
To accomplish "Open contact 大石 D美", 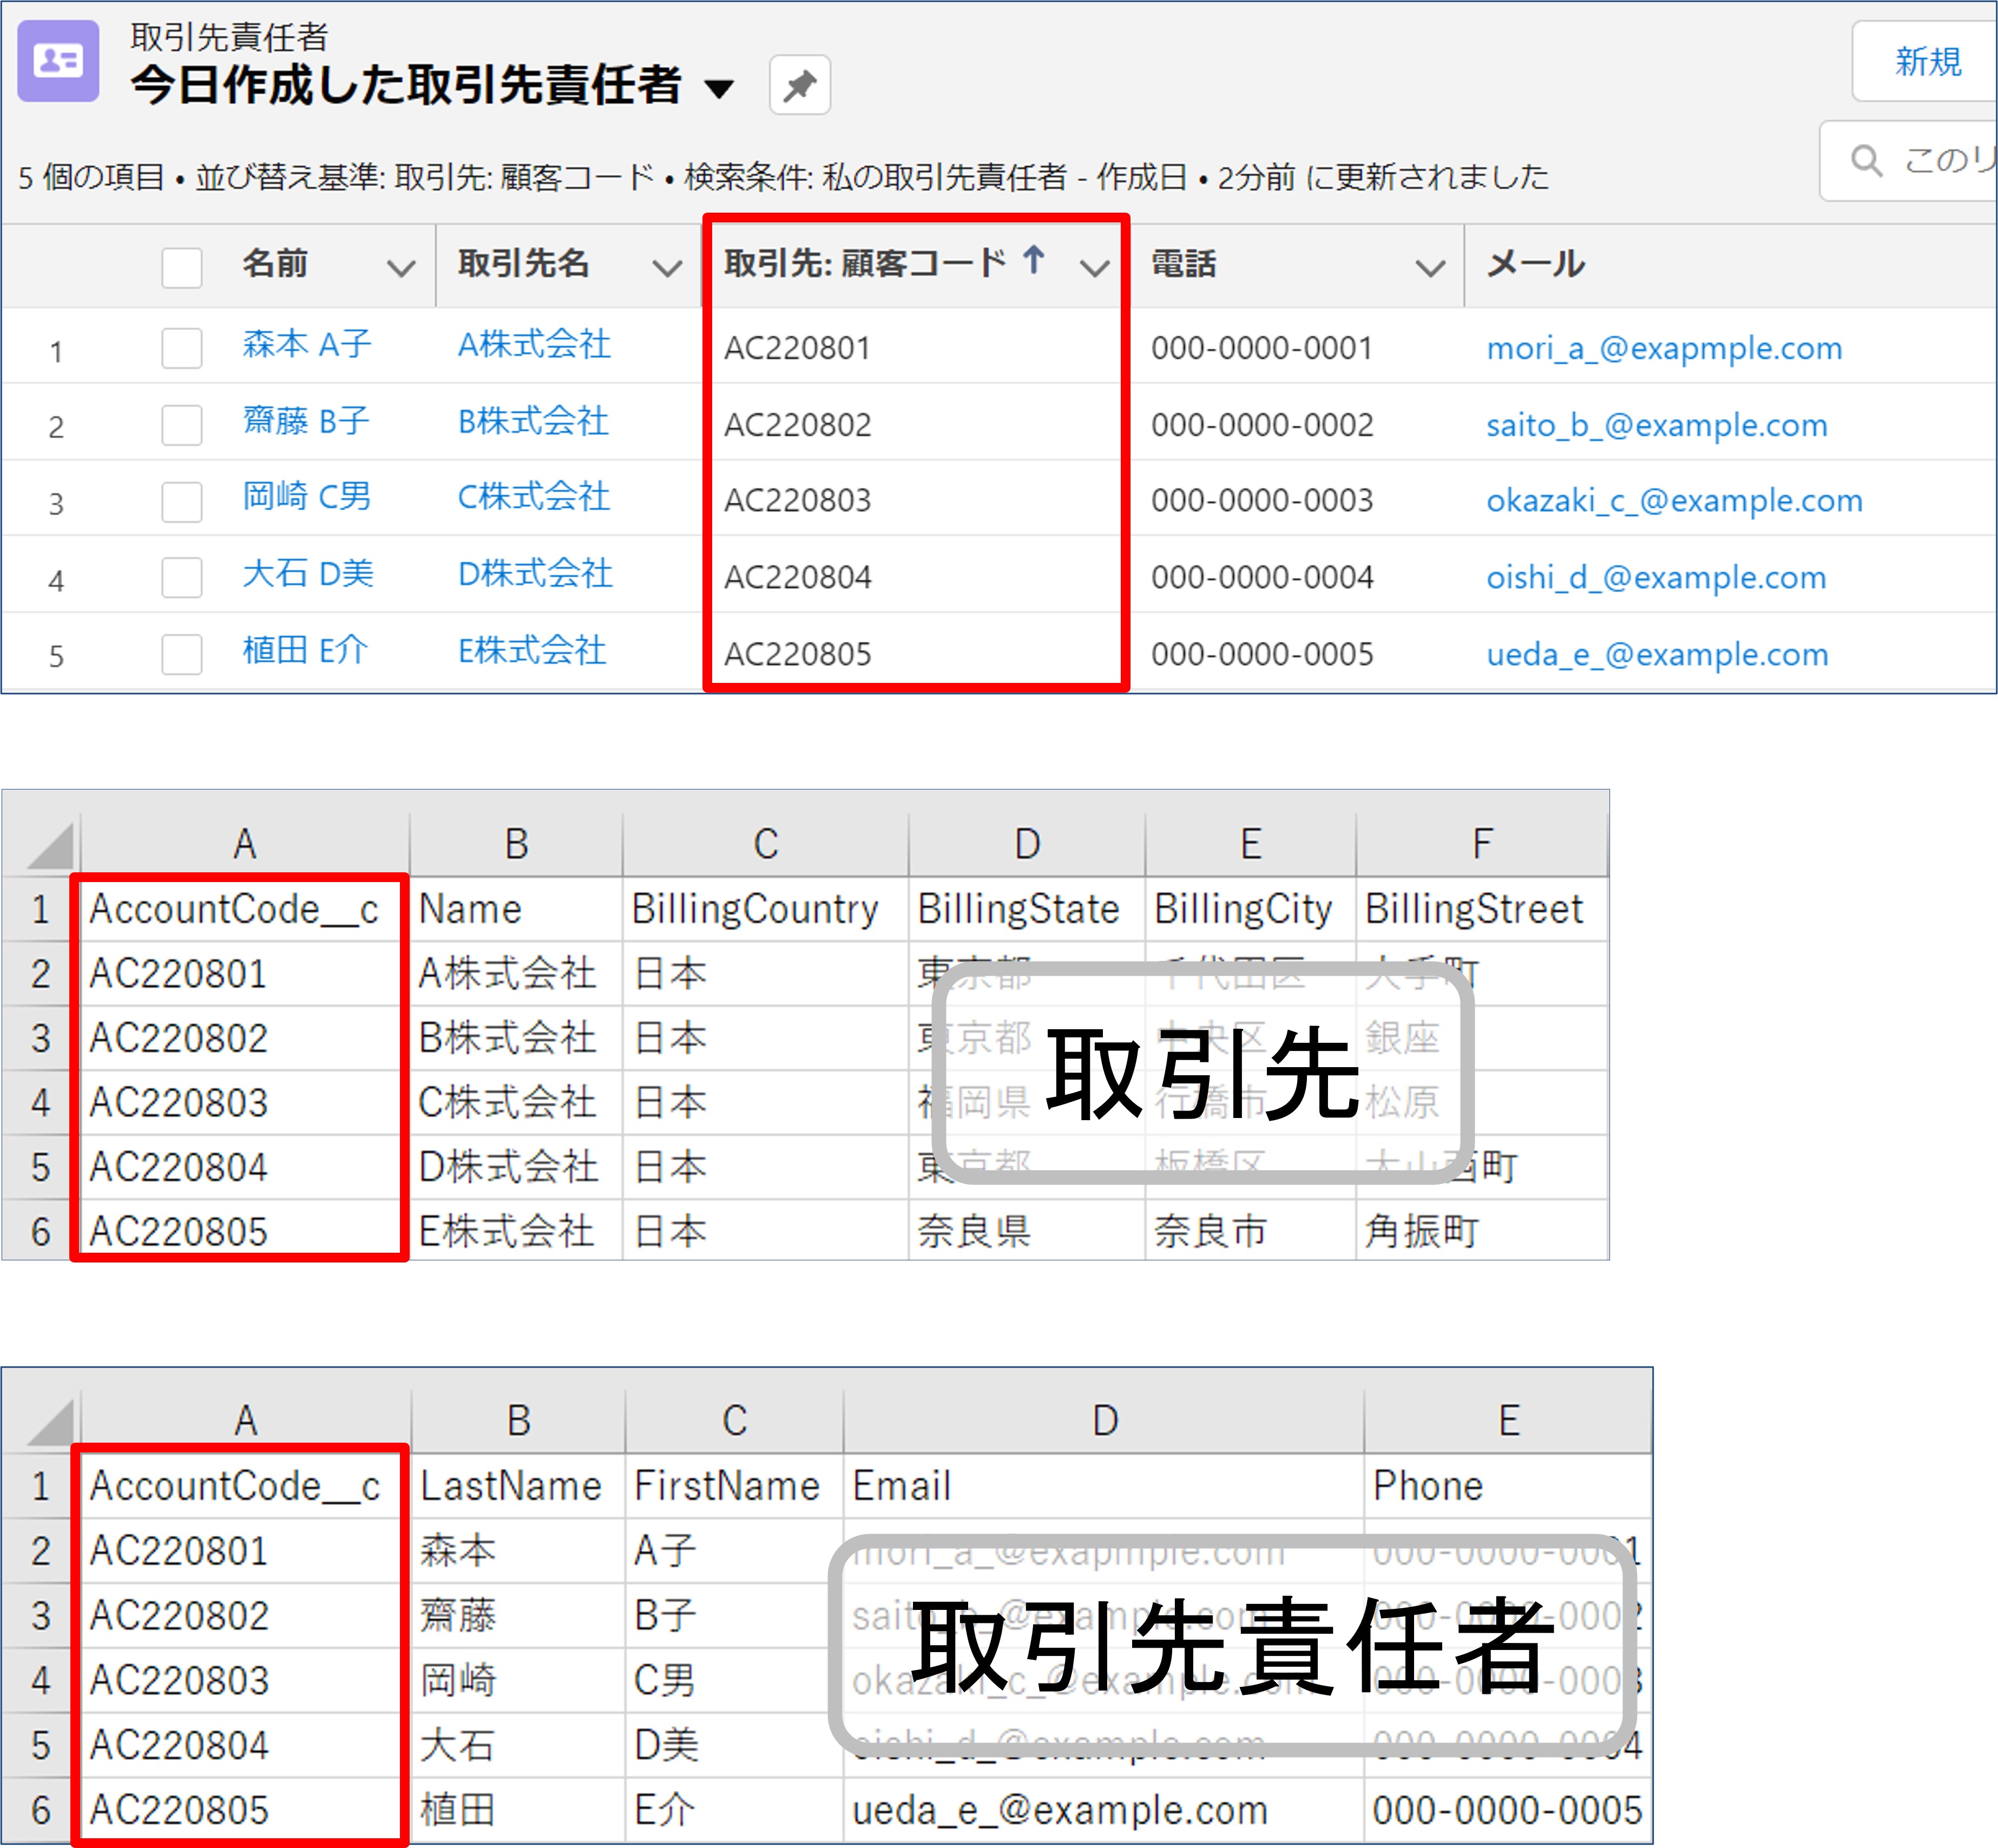I will [308, 574].
